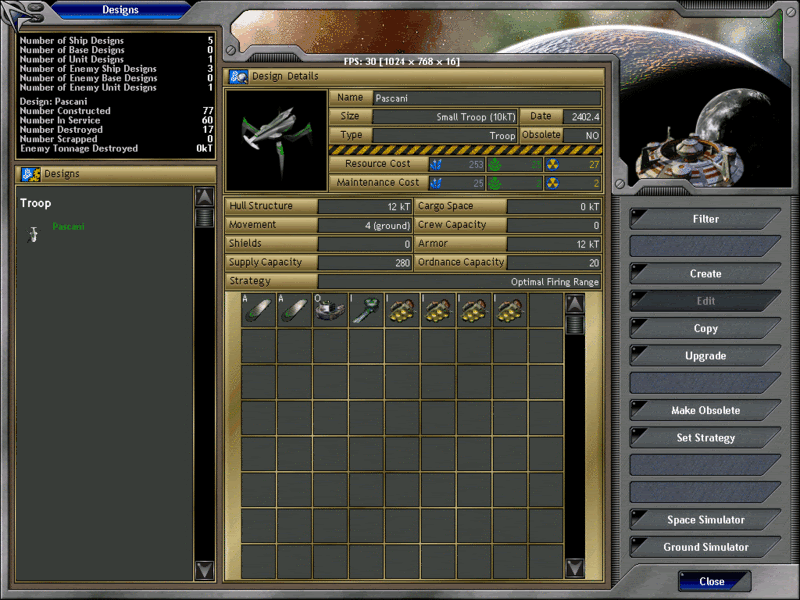
Task: Copy the selected design
Action: click(x=706, y=329)
